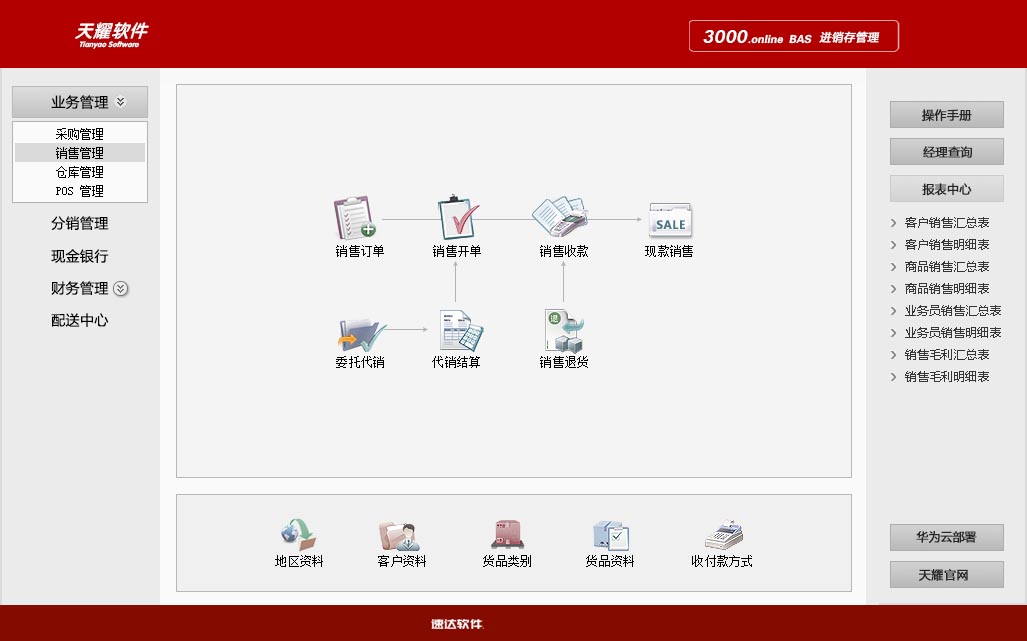The height and width of the screenshot is (641, 1027).
Task: Open the 销售收款 POS terminal icon
Action: pyautogui.click(x=560, y=217)
